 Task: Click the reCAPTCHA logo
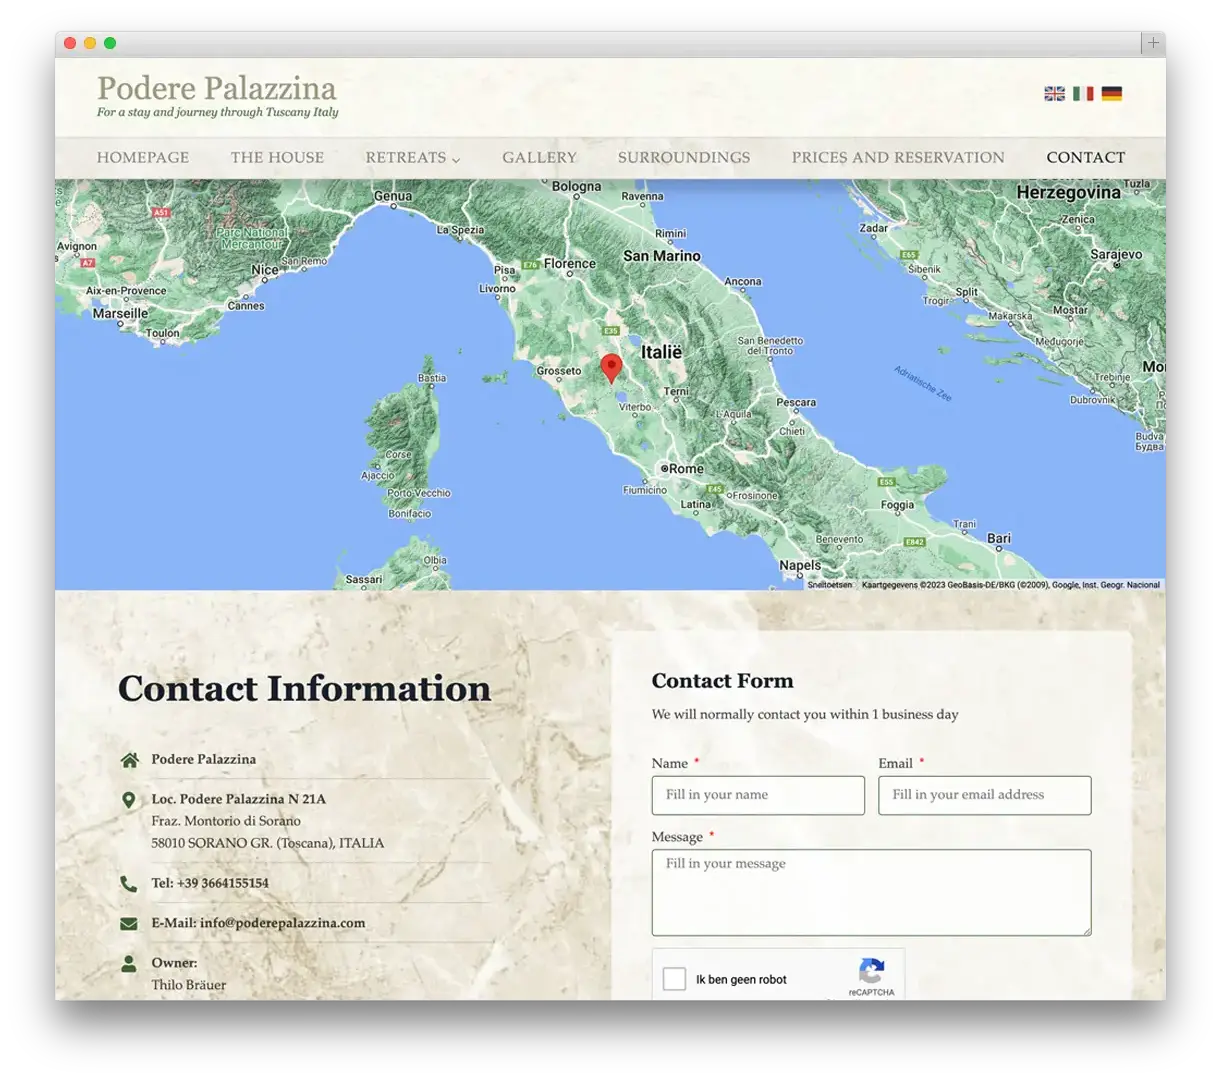pyautogui.click(x=871, y=972)
